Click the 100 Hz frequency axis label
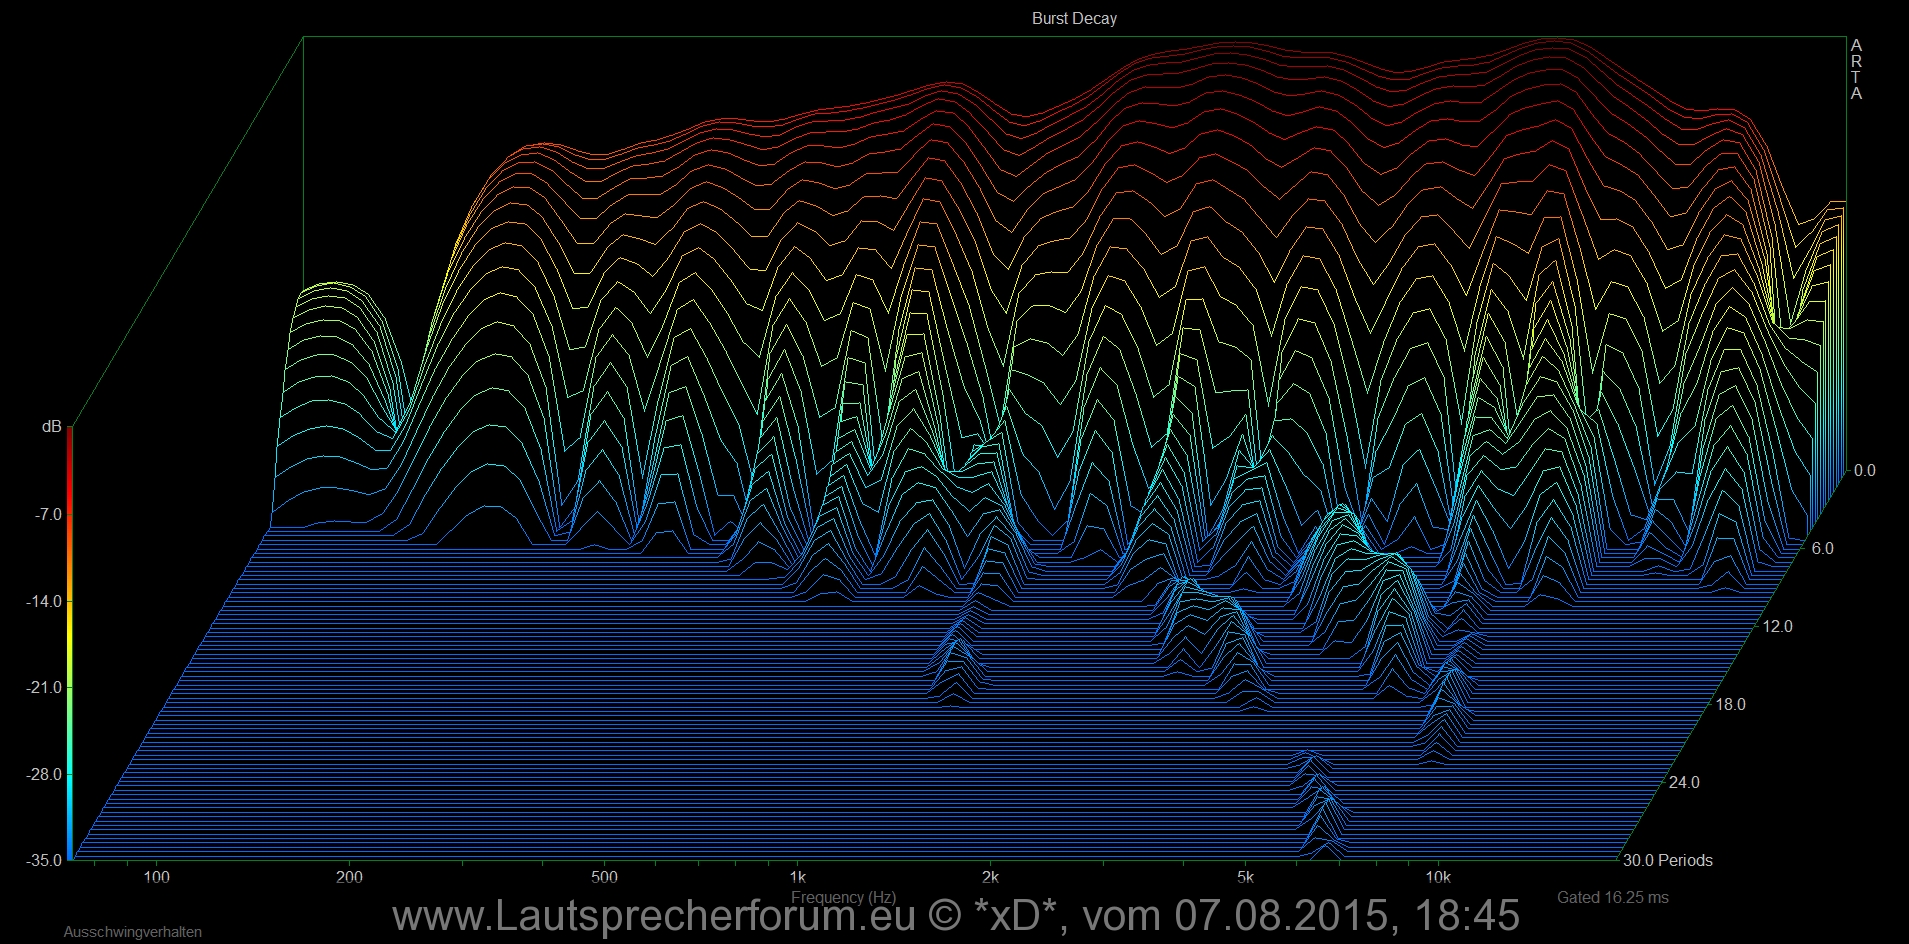This screenshot has height=944, width=1909. point(156,878)
